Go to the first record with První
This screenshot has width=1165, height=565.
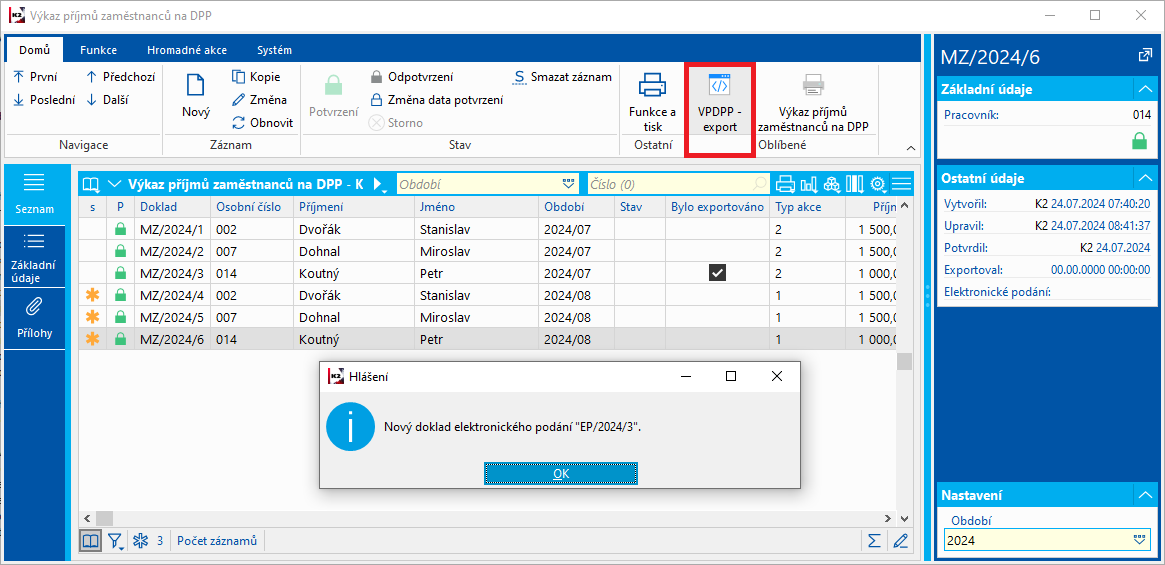coord(35,77)
